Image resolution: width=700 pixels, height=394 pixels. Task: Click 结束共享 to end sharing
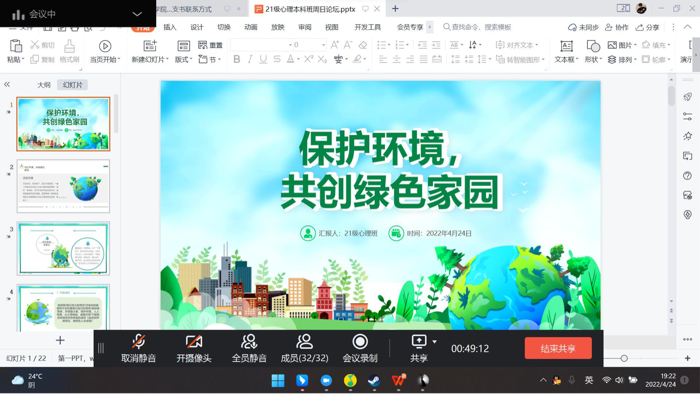(558, 348)
